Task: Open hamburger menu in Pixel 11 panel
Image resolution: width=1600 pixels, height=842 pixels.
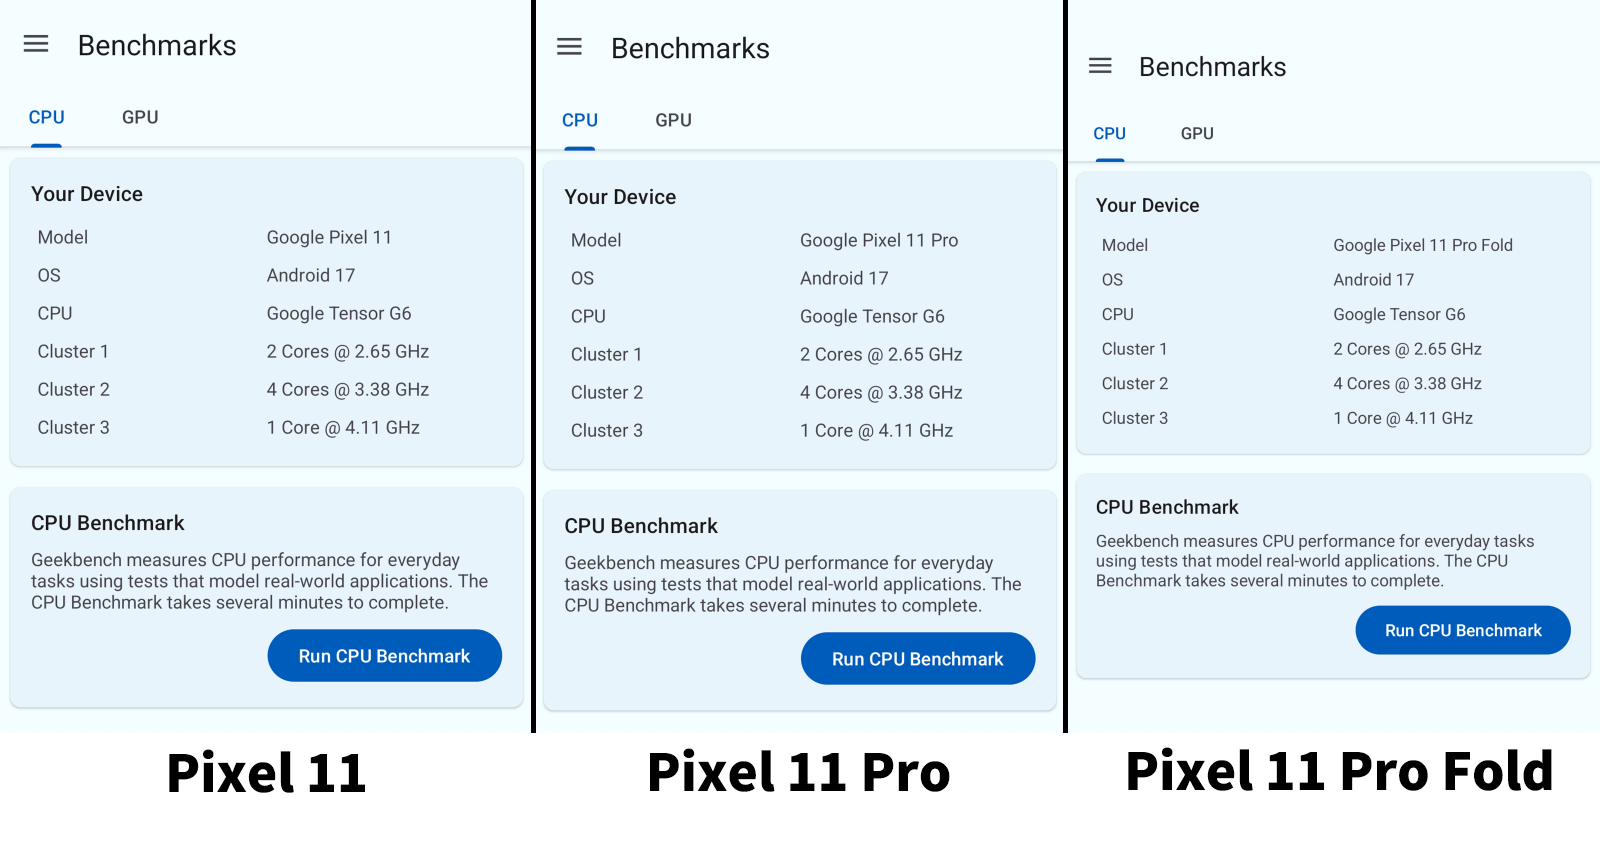Action: [x=36, y=44]
